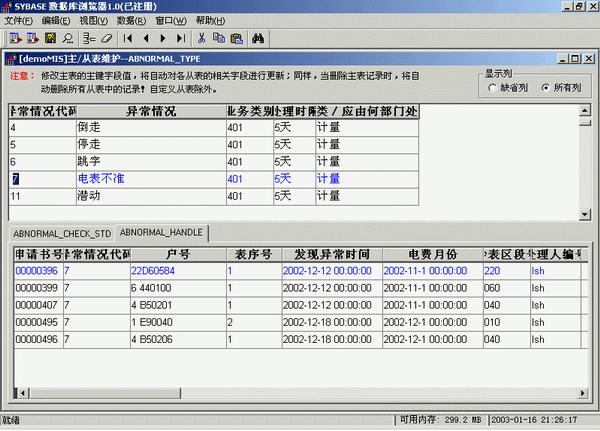
Task: Select the ABNORMAL_HANDLE tab
Action: pos(161,232)
